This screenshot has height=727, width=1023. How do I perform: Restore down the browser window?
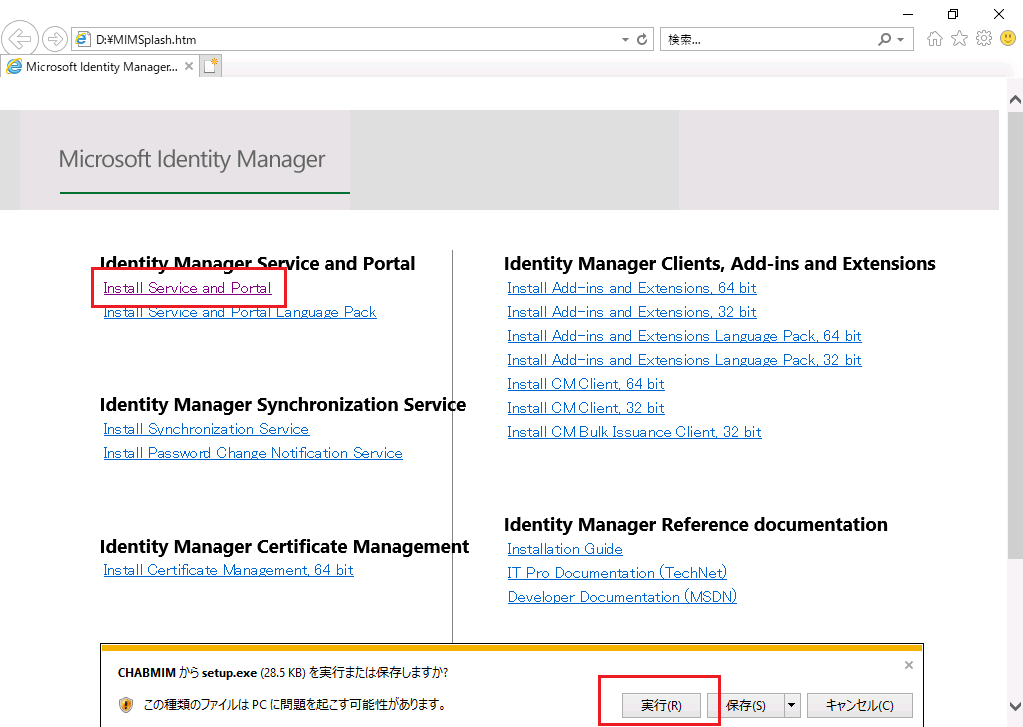[953, 14]
